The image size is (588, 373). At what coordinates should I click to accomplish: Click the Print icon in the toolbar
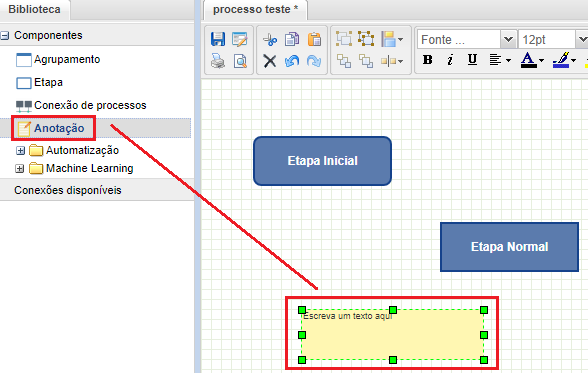(x=218, y=61)
